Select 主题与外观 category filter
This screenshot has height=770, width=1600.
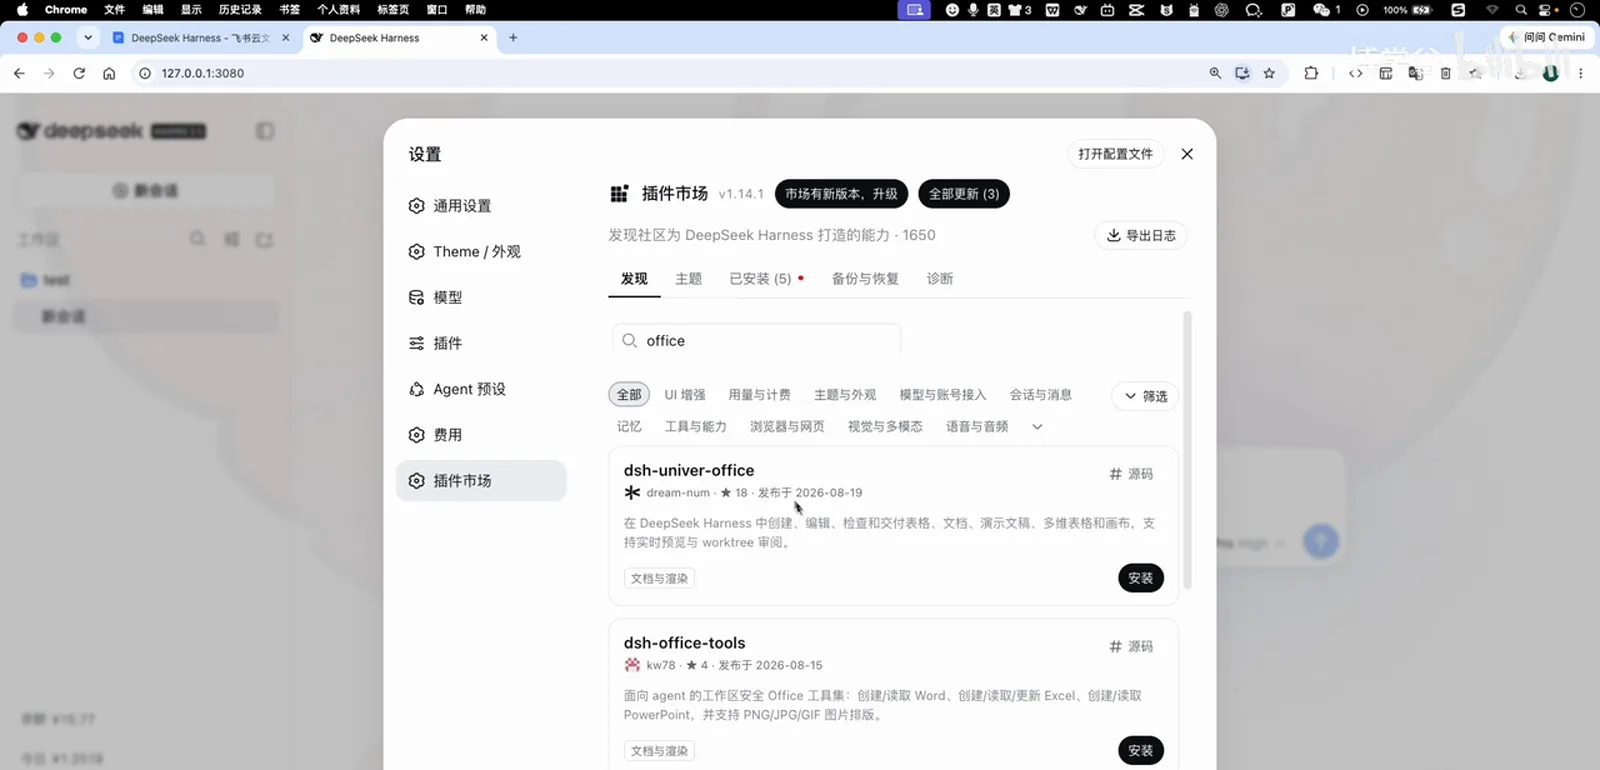coord(845,395)
